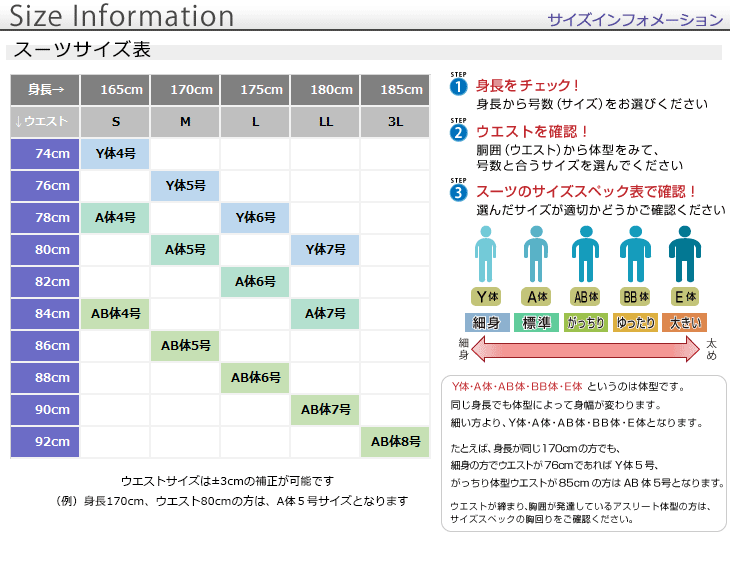The image size is (730, 580).
Task: Click the E体 large body figure icon
Action: coord(685,254)
